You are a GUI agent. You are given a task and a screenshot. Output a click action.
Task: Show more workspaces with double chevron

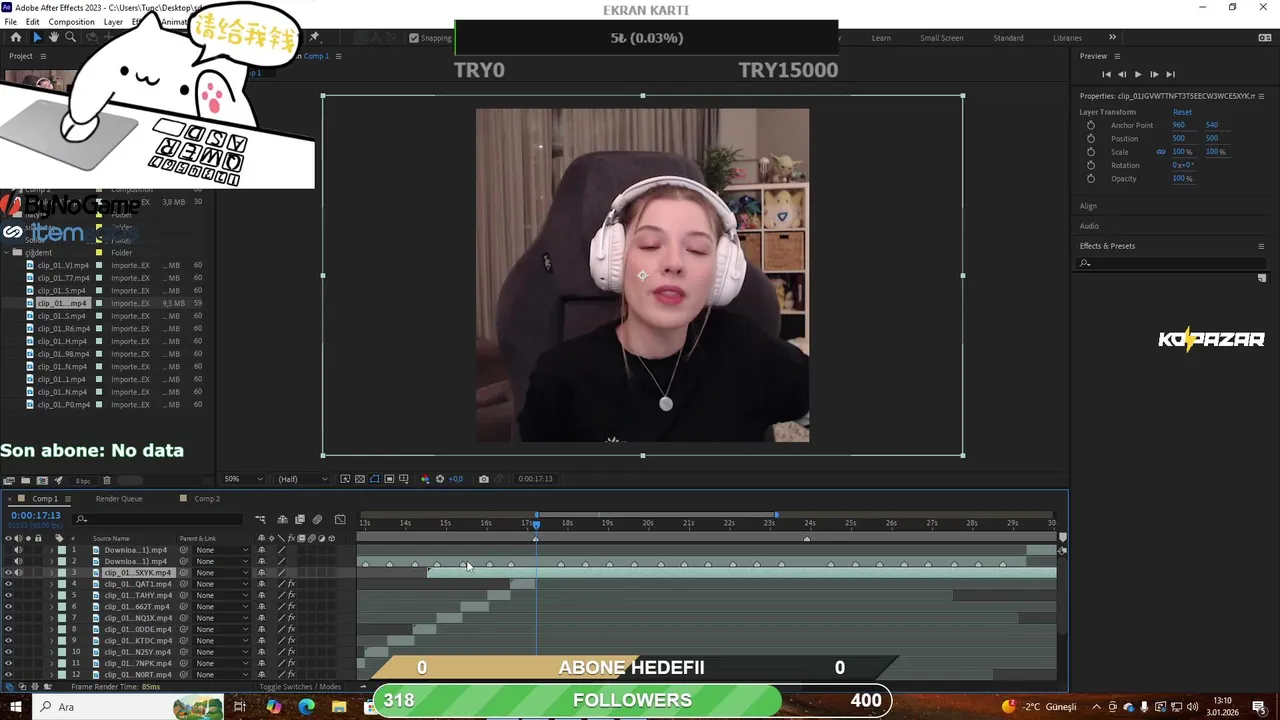[1112, 38]
